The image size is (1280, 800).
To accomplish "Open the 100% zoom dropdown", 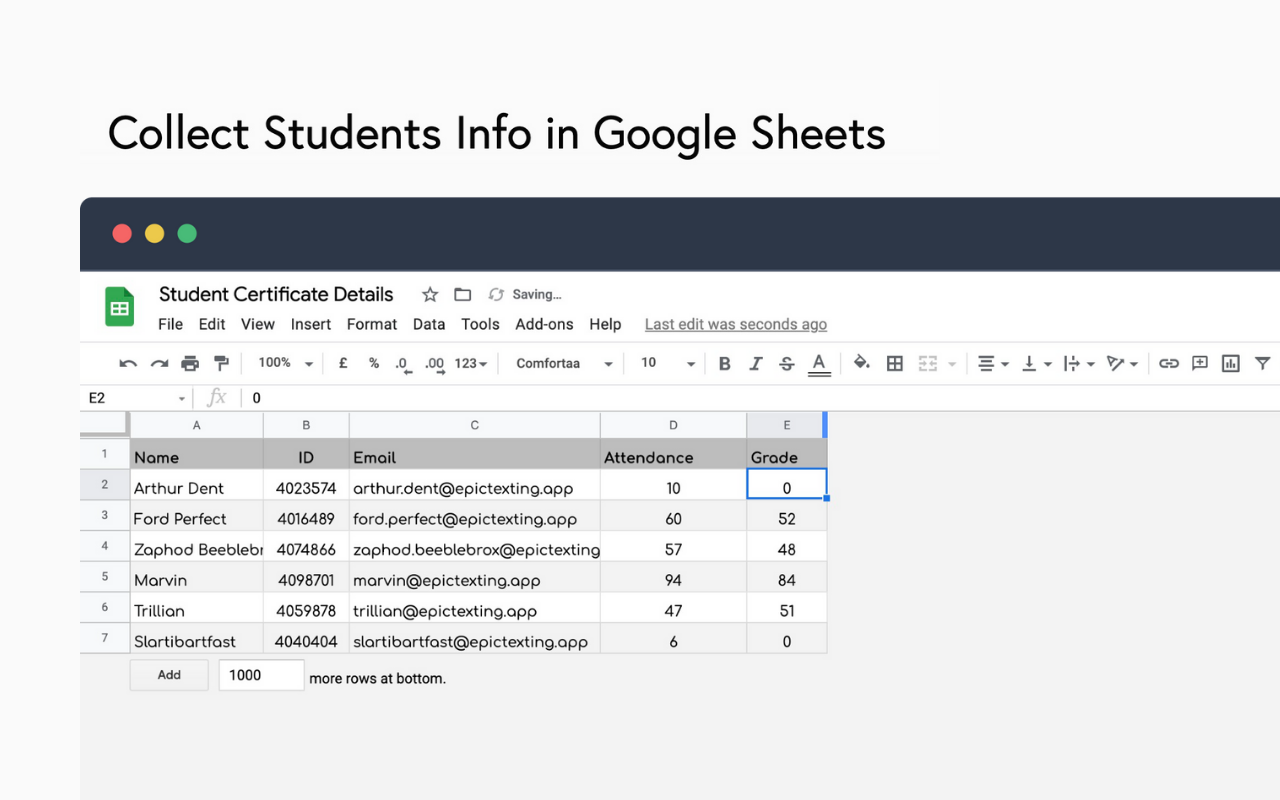I will (x=285, y=364).
